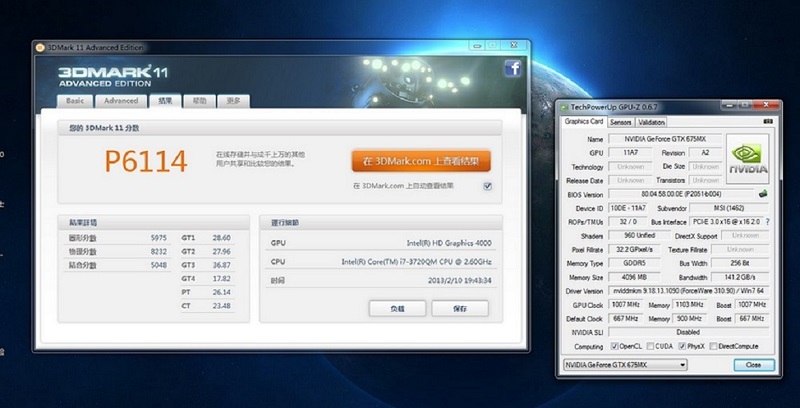Toggle auto-view results on 3DMark.com checkbox
The width and height of the screenshot is (800, 408).
coord(487,186)
